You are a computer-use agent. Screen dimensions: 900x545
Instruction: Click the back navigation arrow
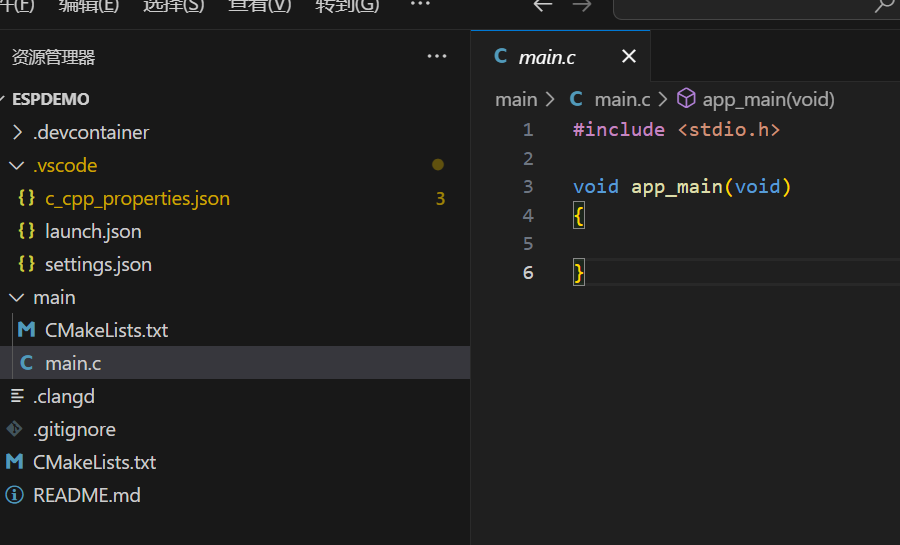[542, 6]
